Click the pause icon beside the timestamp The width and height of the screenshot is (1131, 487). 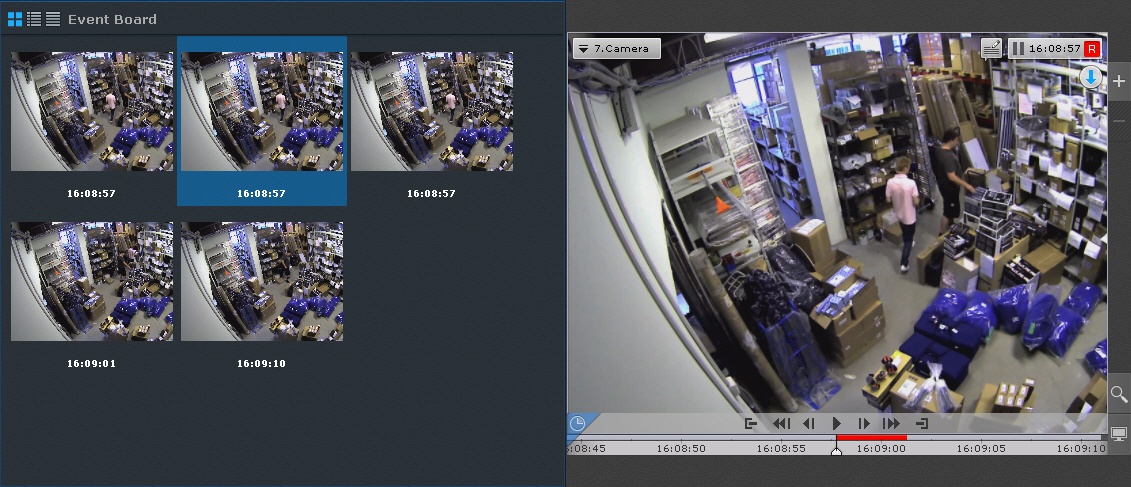[x=1017, y=48]
